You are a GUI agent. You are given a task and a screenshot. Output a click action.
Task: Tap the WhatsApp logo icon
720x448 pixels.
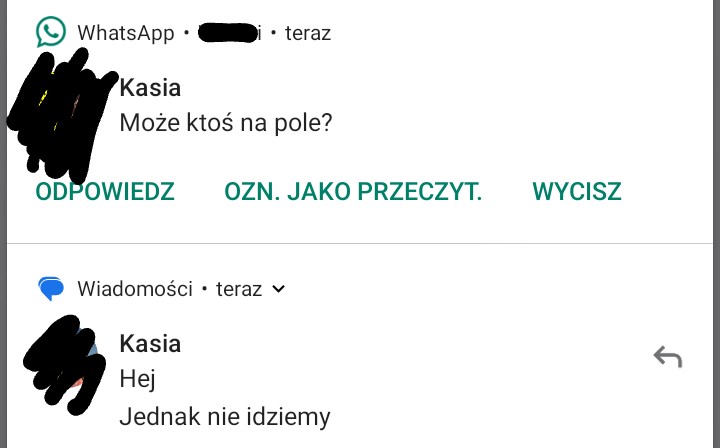(51, 32)
